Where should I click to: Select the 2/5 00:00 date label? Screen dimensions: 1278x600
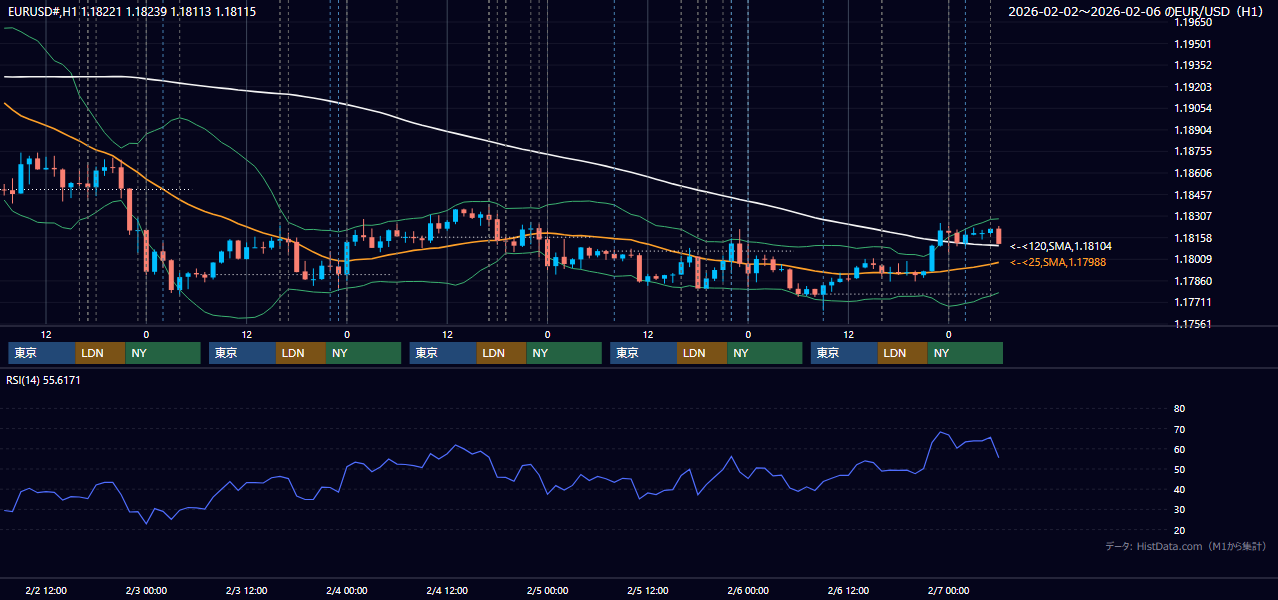[x=547, y=591]
